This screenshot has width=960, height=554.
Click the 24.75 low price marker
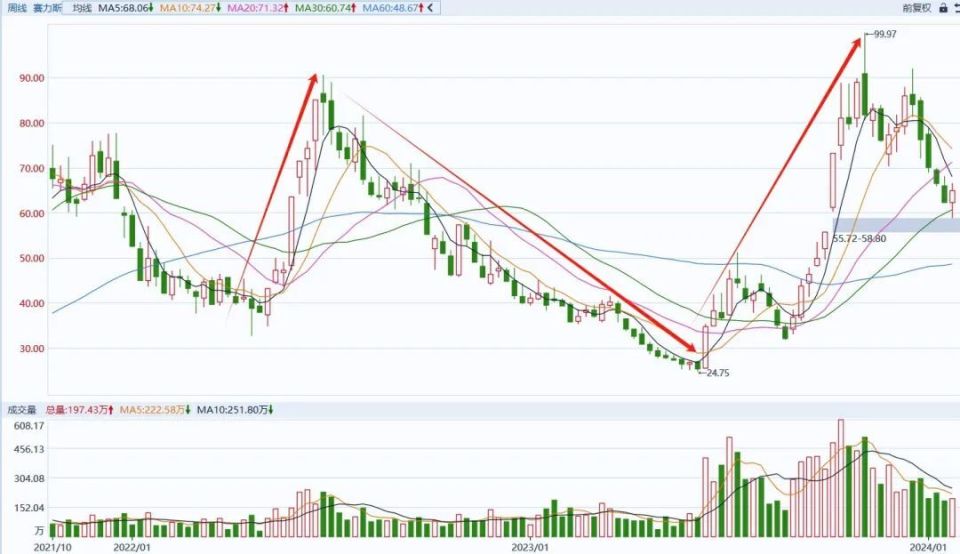click(714, 373)
